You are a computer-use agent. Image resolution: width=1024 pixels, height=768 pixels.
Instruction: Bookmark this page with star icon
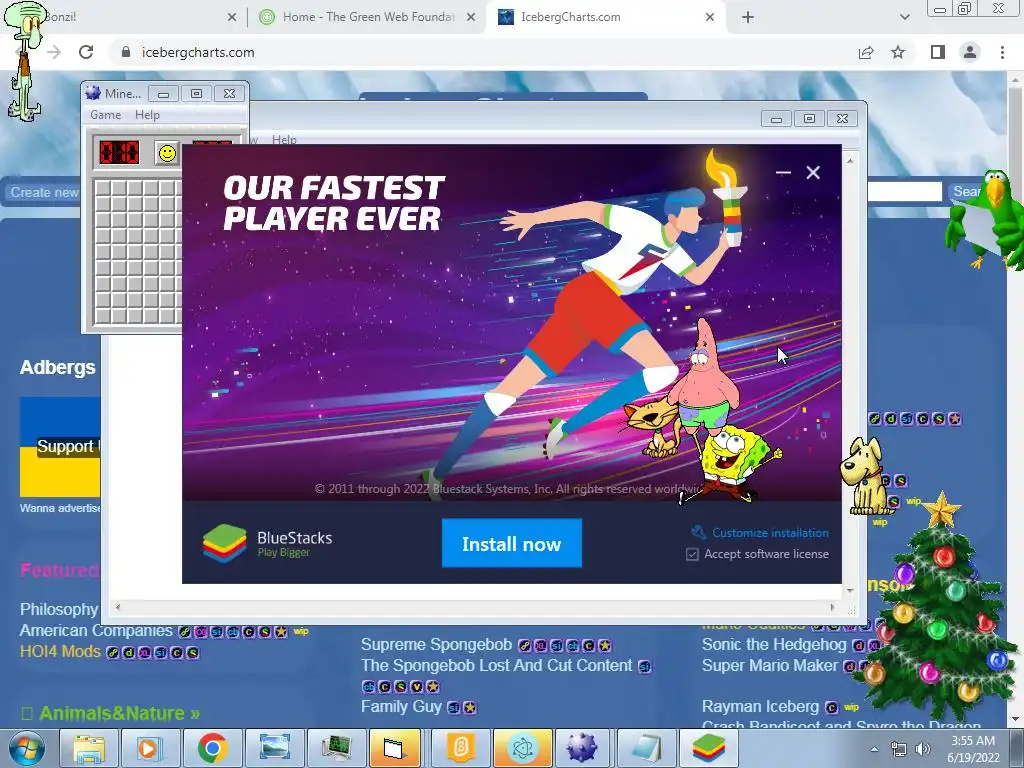tap(898, 52)
